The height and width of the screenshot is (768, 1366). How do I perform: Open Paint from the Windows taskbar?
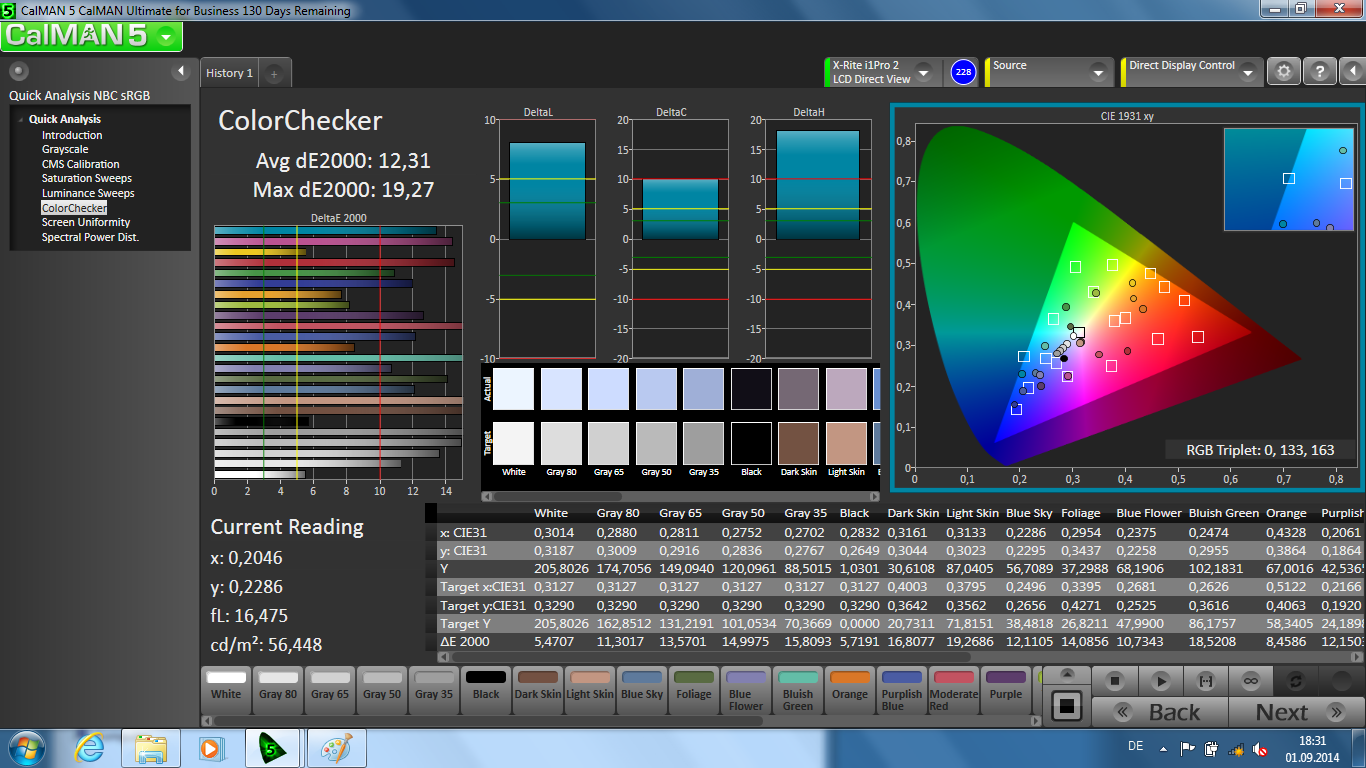click(x=337, y=747)
